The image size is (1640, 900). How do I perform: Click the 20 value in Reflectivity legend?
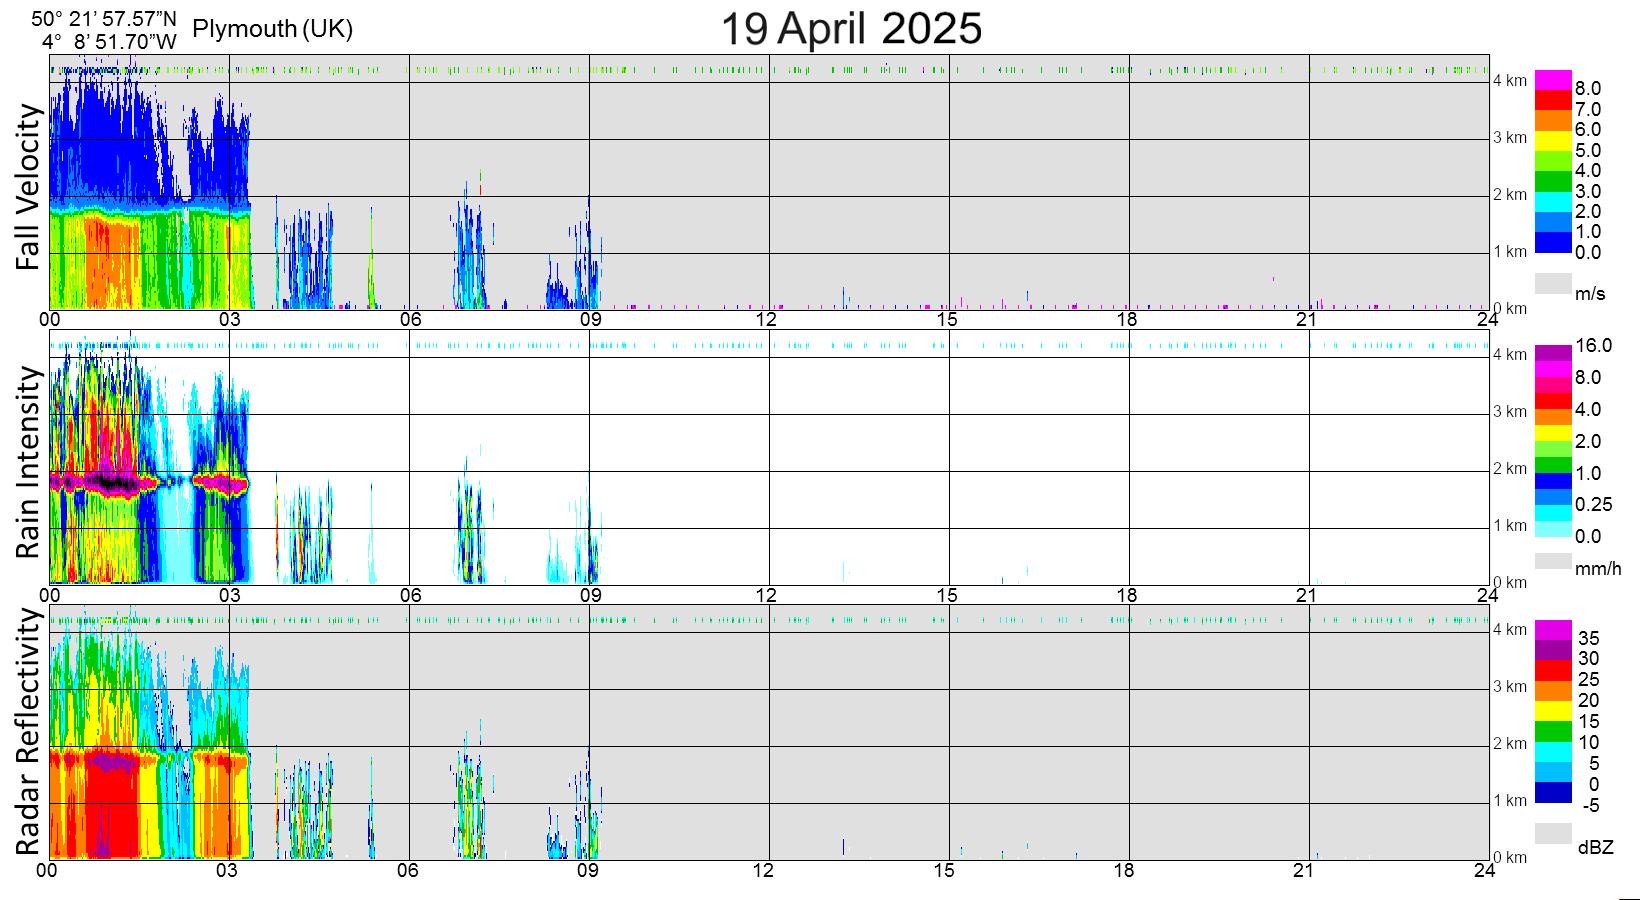tap(1588, 700)
